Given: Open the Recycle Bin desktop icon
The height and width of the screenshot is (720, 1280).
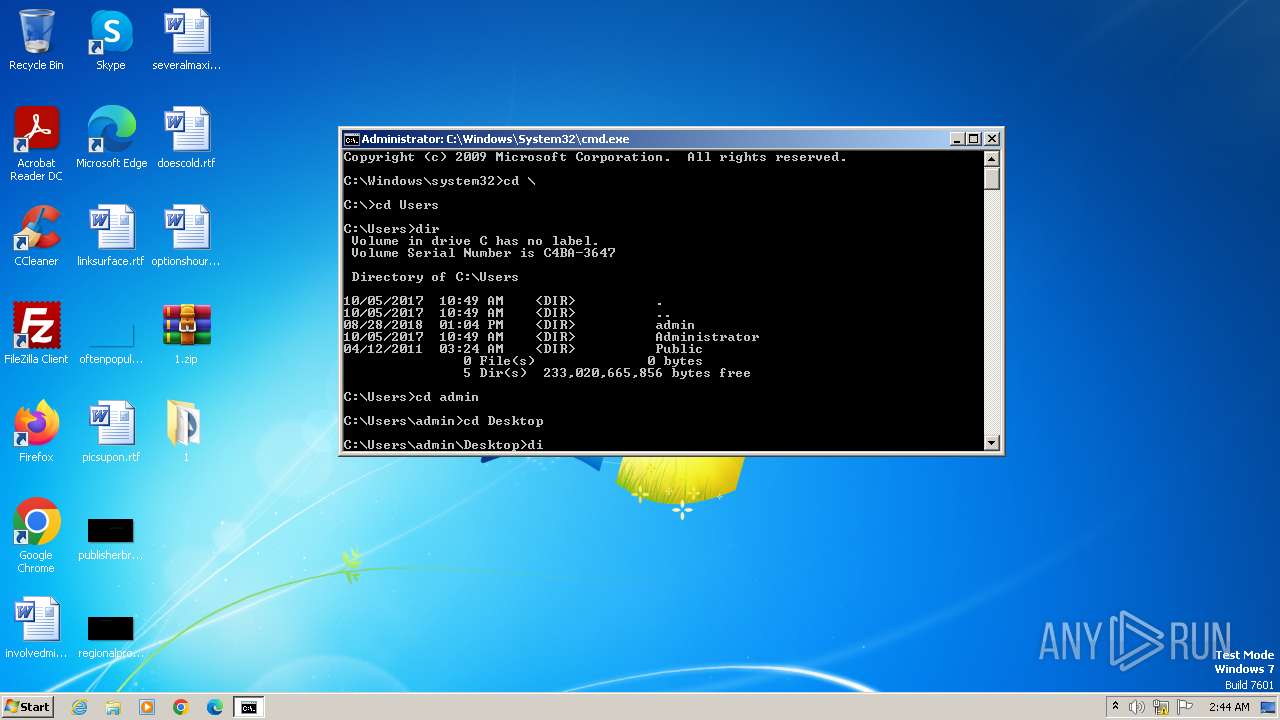Looking at the screenshot, I should click(36, 40).
